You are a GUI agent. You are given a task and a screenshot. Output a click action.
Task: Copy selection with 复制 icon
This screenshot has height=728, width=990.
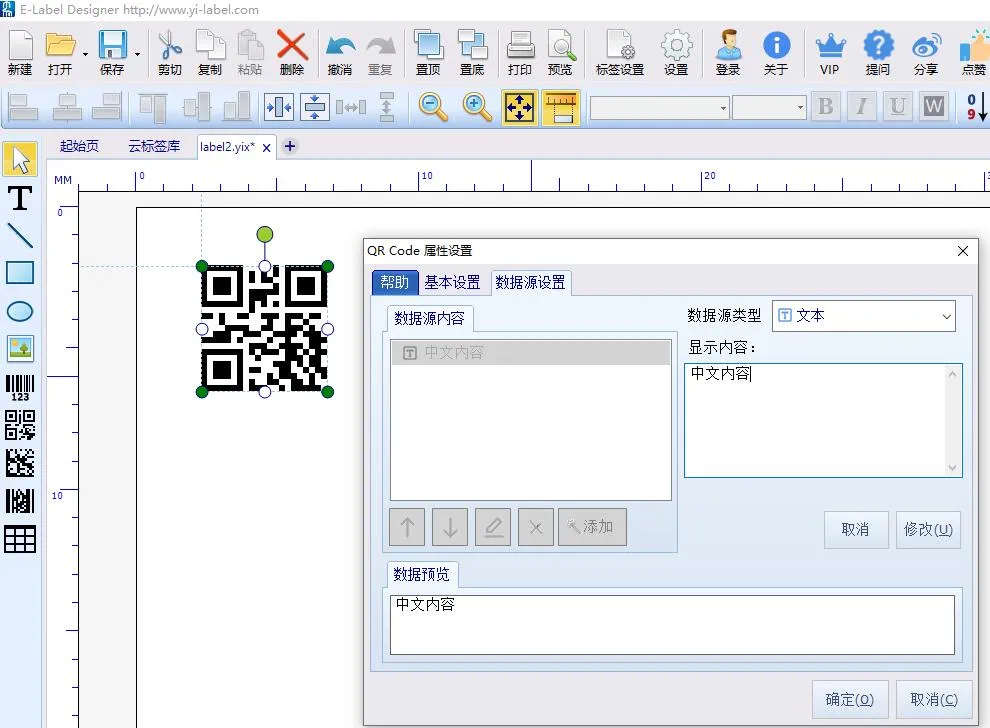click(x=210, y=52)
